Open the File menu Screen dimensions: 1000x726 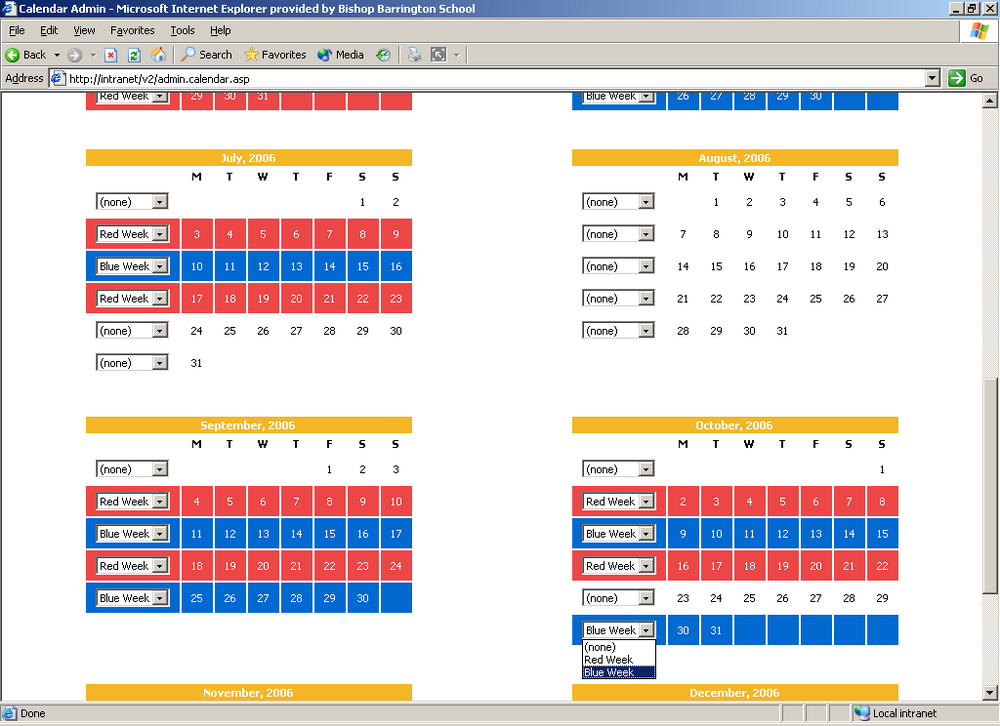pyautogui.click(x=17, y=30)
